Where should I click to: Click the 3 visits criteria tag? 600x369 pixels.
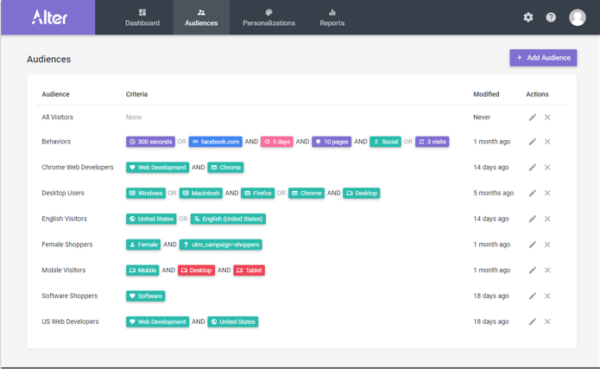[432, 142]
